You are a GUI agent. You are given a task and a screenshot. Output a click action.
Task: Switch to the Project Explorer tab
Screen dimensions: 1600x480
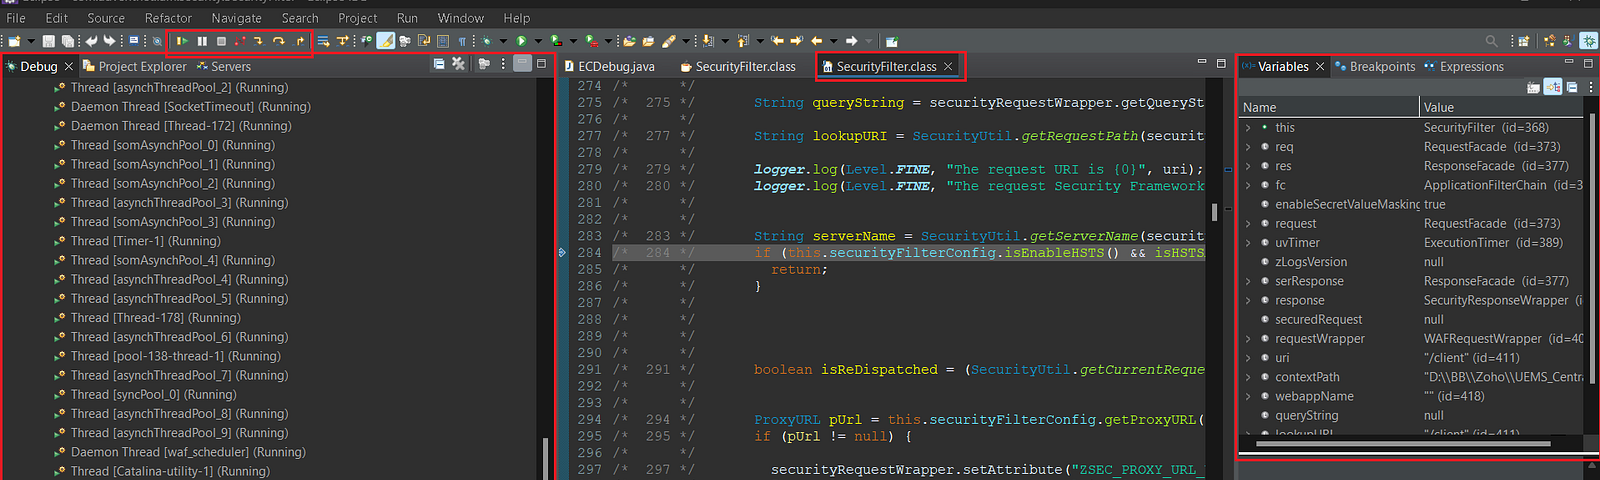coord(134,66)
